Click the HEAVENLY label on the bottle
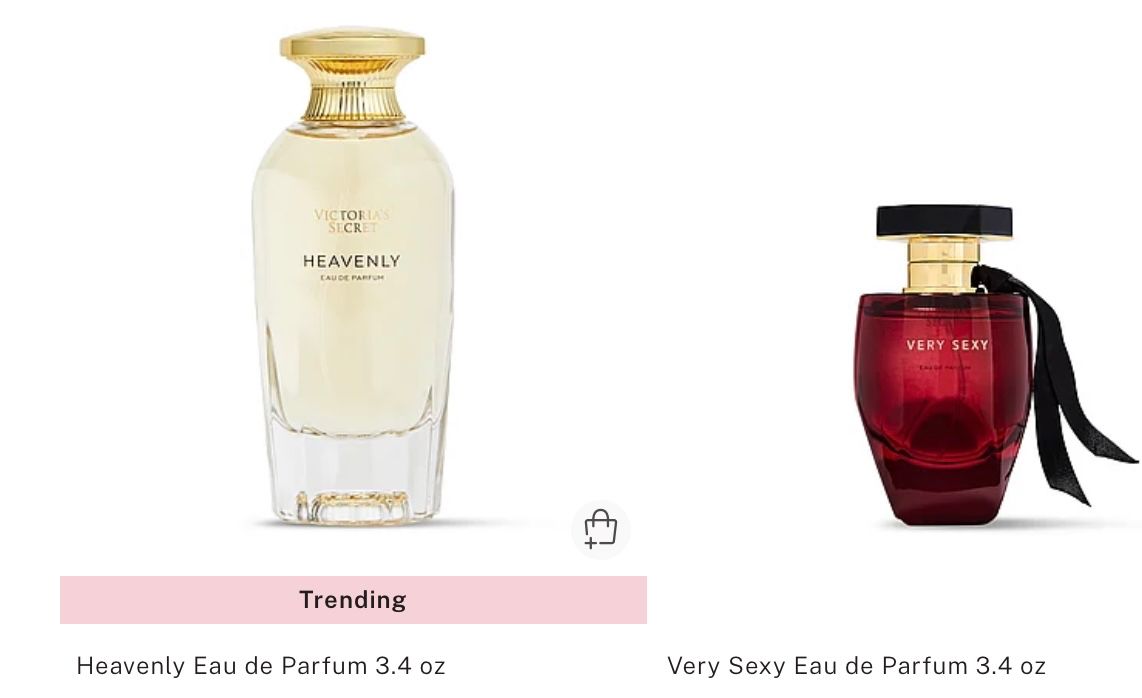This screenshot has height=698, width=1142. 352,261
